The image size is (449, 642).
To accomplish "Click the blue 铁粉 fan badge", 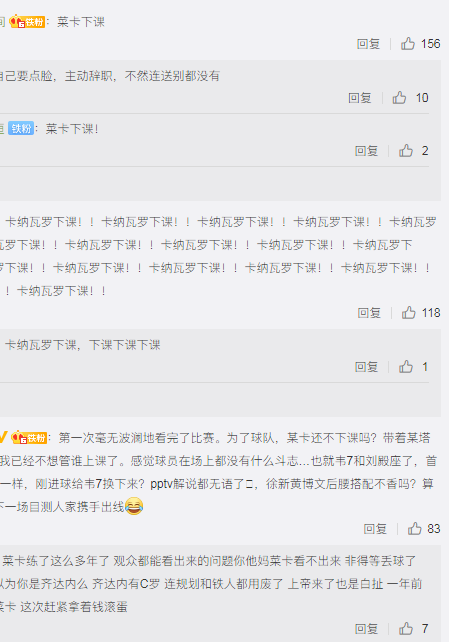I will [21, 129].
